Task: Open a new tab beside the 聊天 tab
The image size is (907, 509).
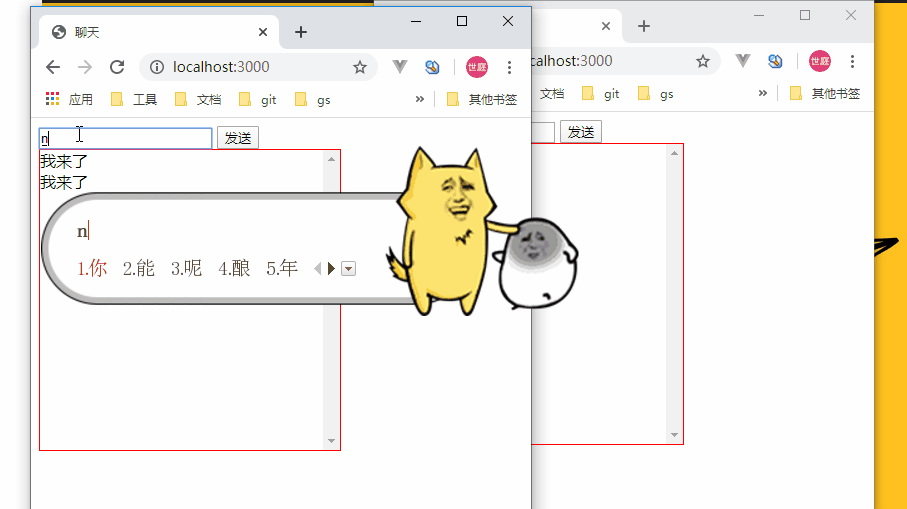Action: coord(301,32)
